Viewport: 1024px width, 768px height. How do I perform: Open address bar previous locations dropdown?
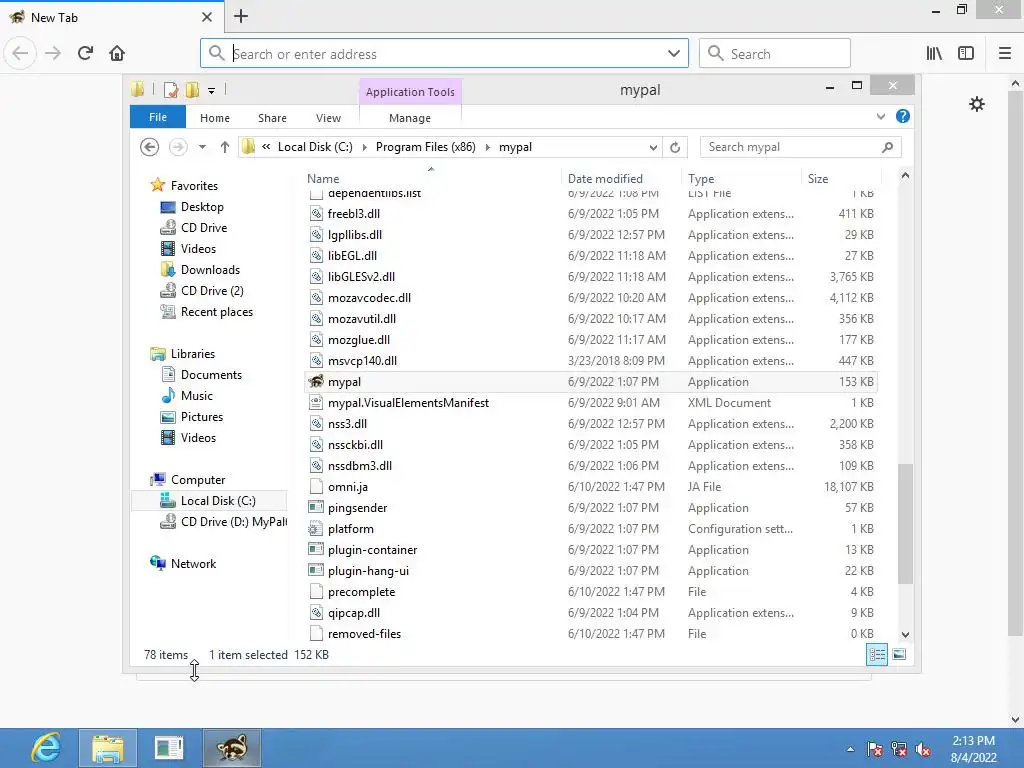652,148
